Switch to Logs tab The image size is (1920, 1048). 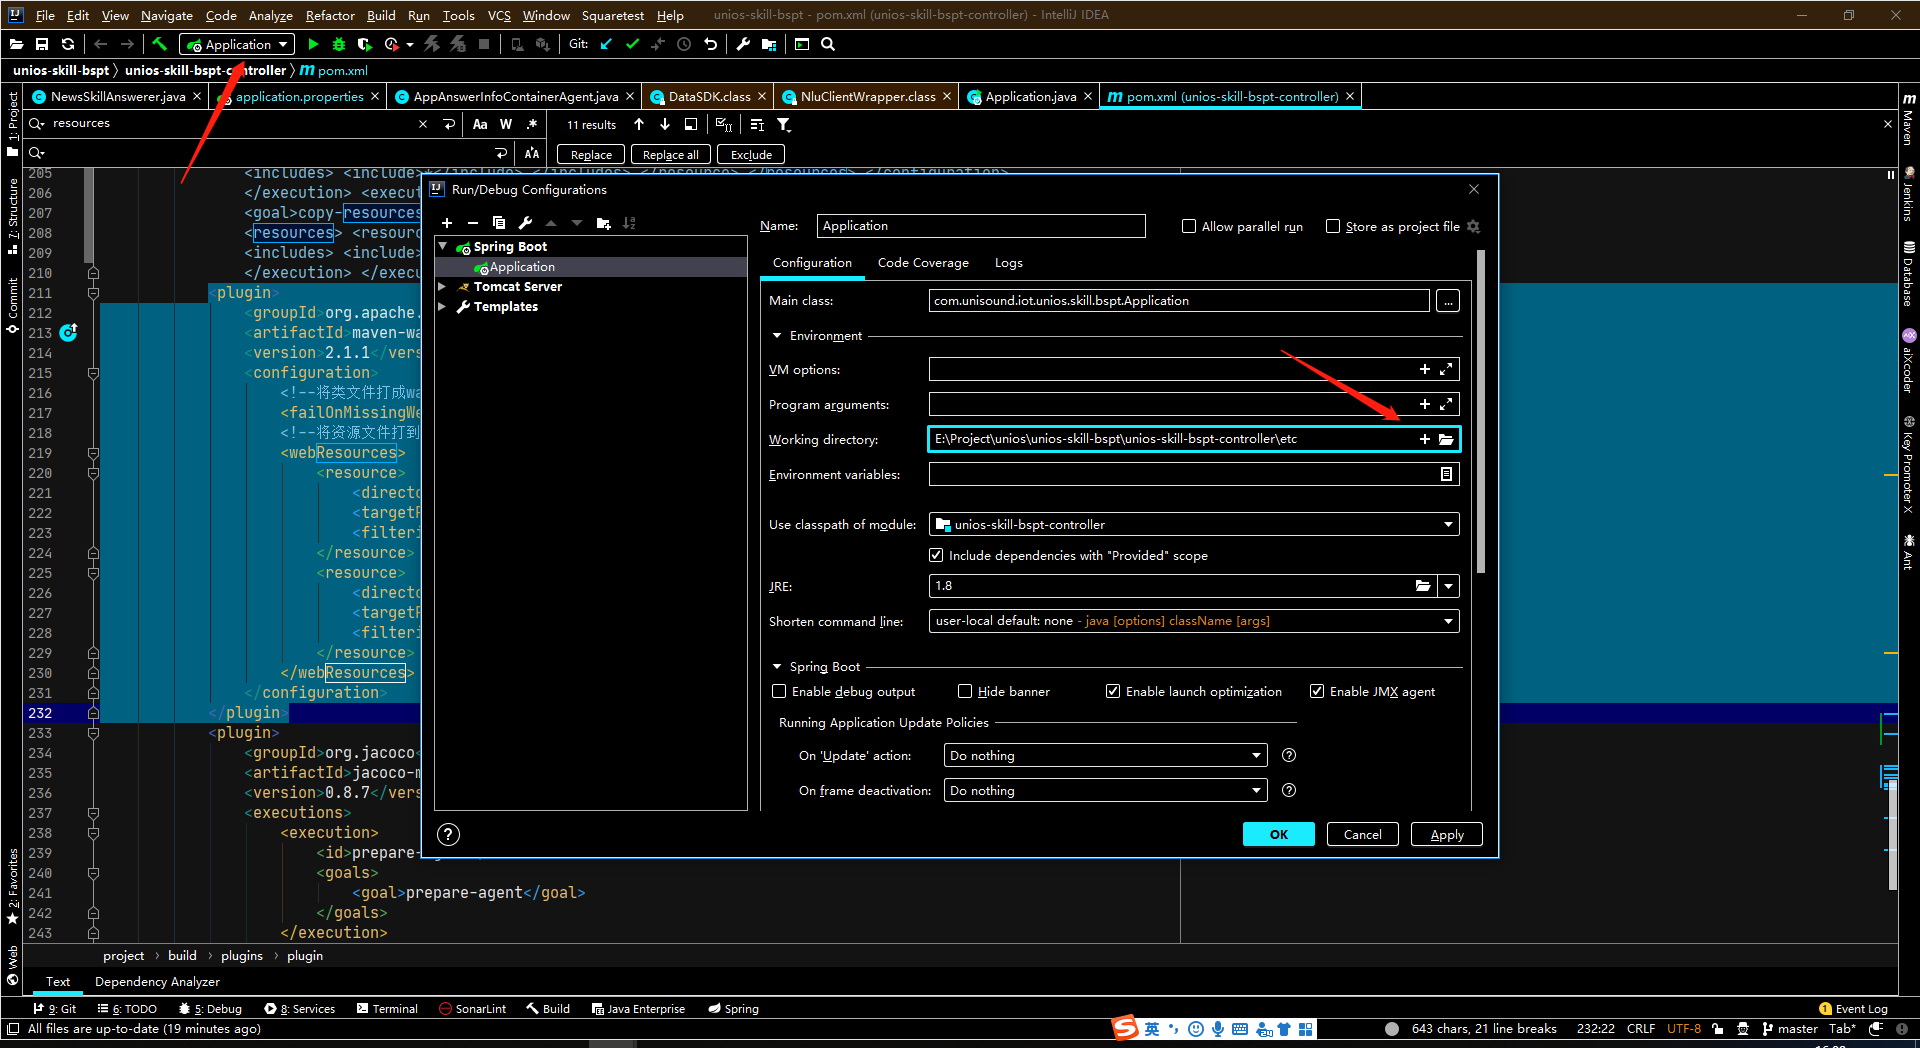[x=1008, y=263]
